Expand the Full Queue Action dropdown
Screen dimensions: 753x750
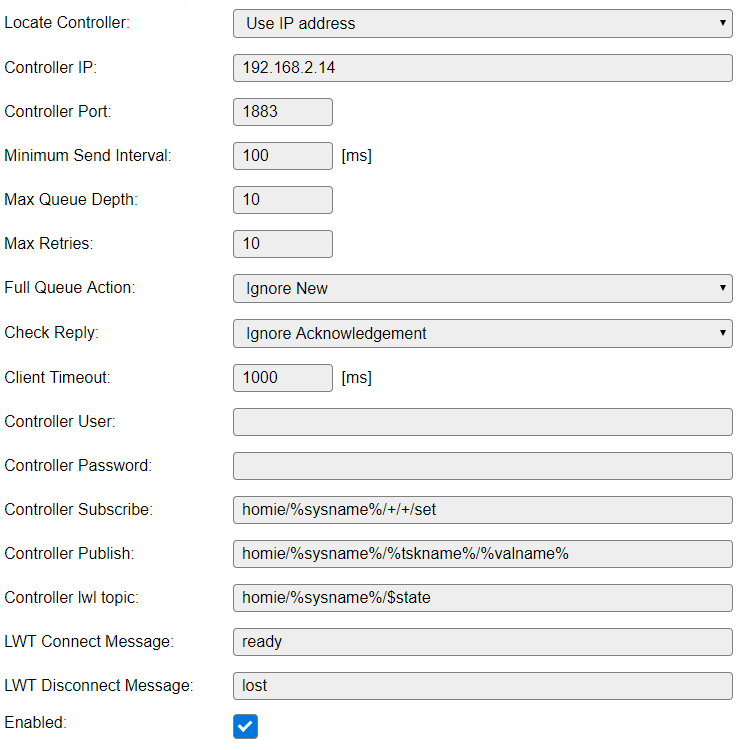click(x=483, y=289)
